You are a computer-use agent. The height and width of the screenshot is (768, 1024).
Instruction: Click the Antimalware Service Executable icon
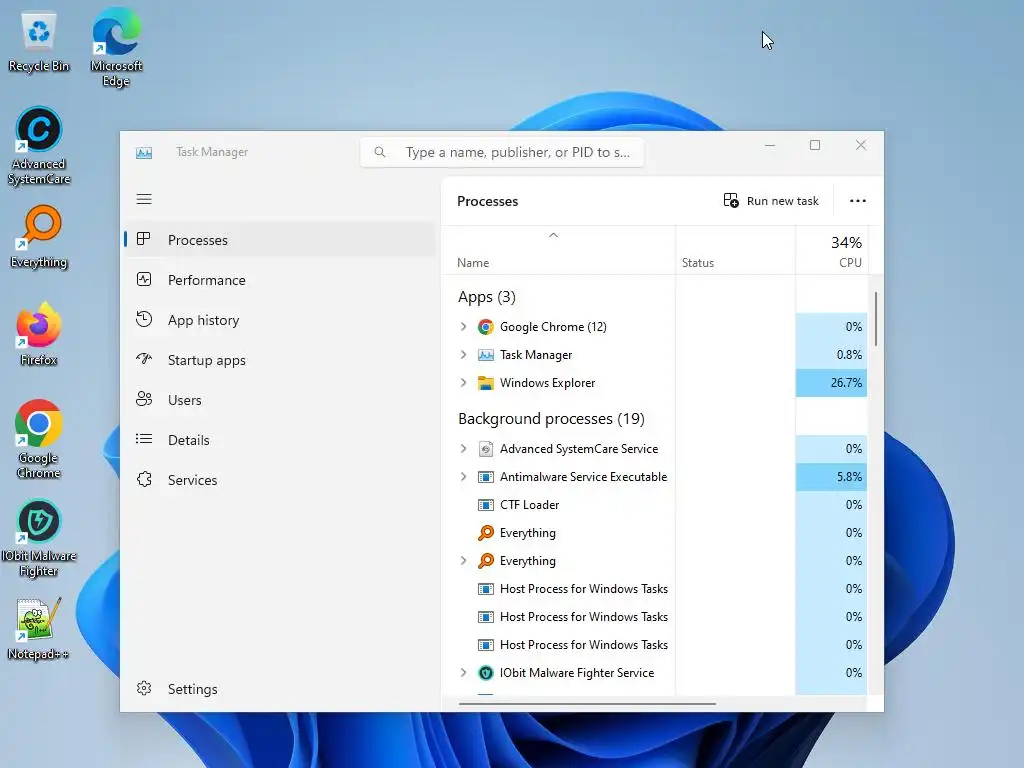tap(485, 477)
